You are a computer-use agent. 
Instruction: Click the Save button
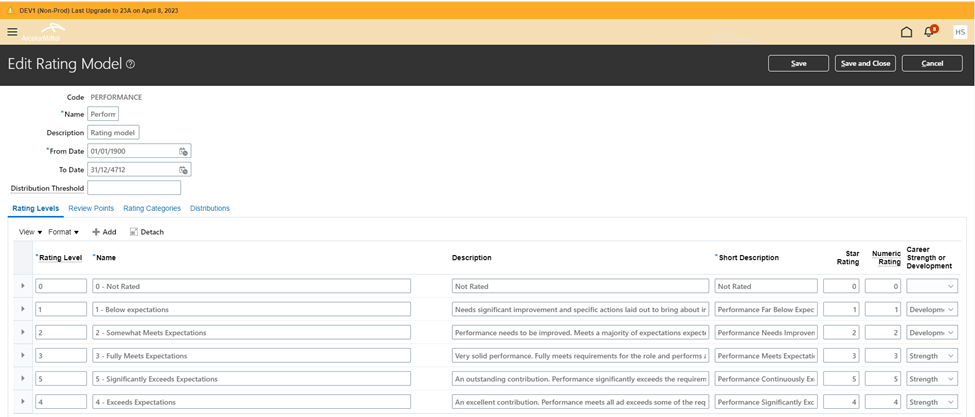798,63
